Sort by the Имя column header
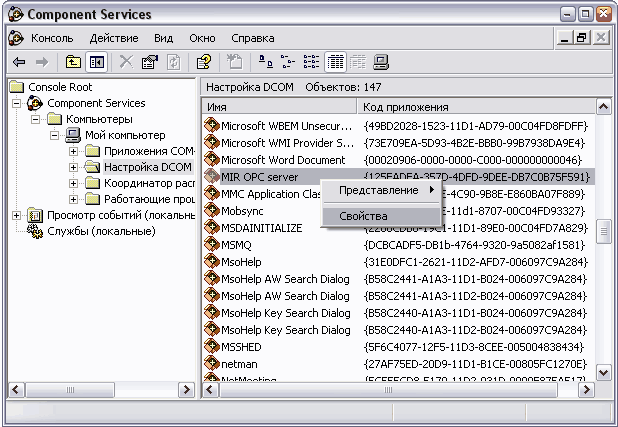Screen dimensions: 618x427 coord(279,107)
